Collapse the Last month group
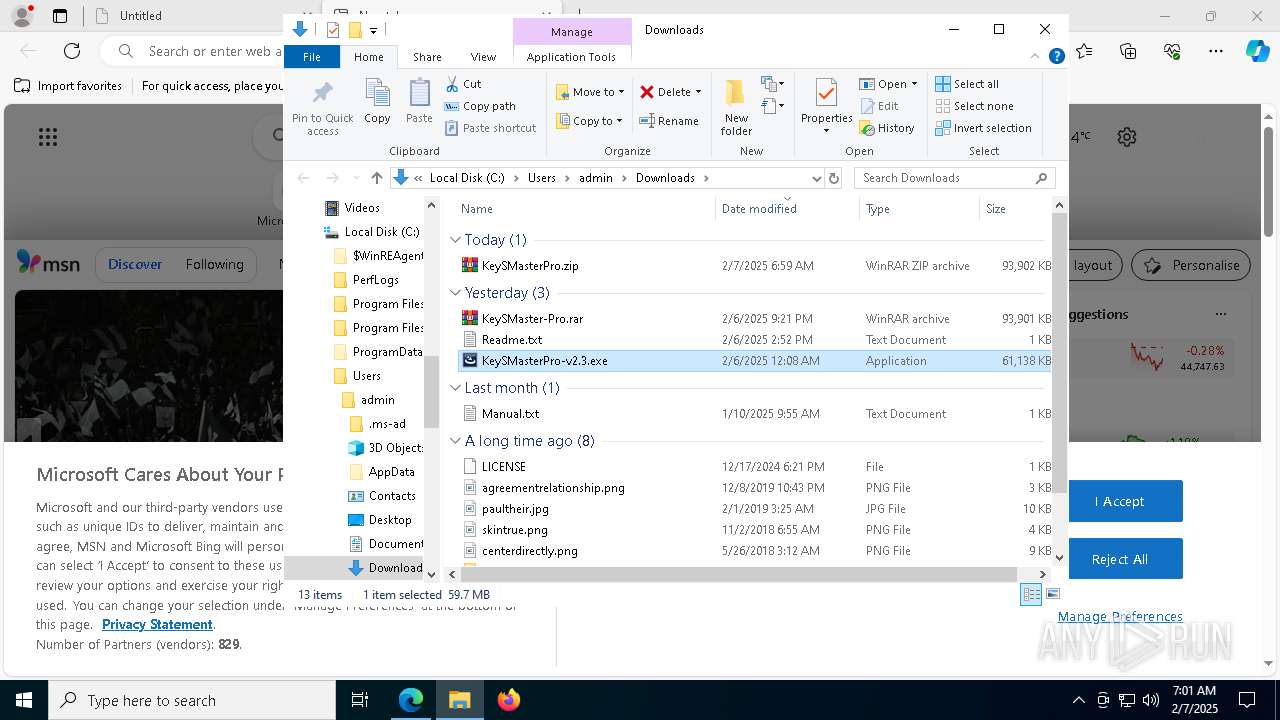Image resolution: width=1280 pixels, height=720 pixels. 455,388
